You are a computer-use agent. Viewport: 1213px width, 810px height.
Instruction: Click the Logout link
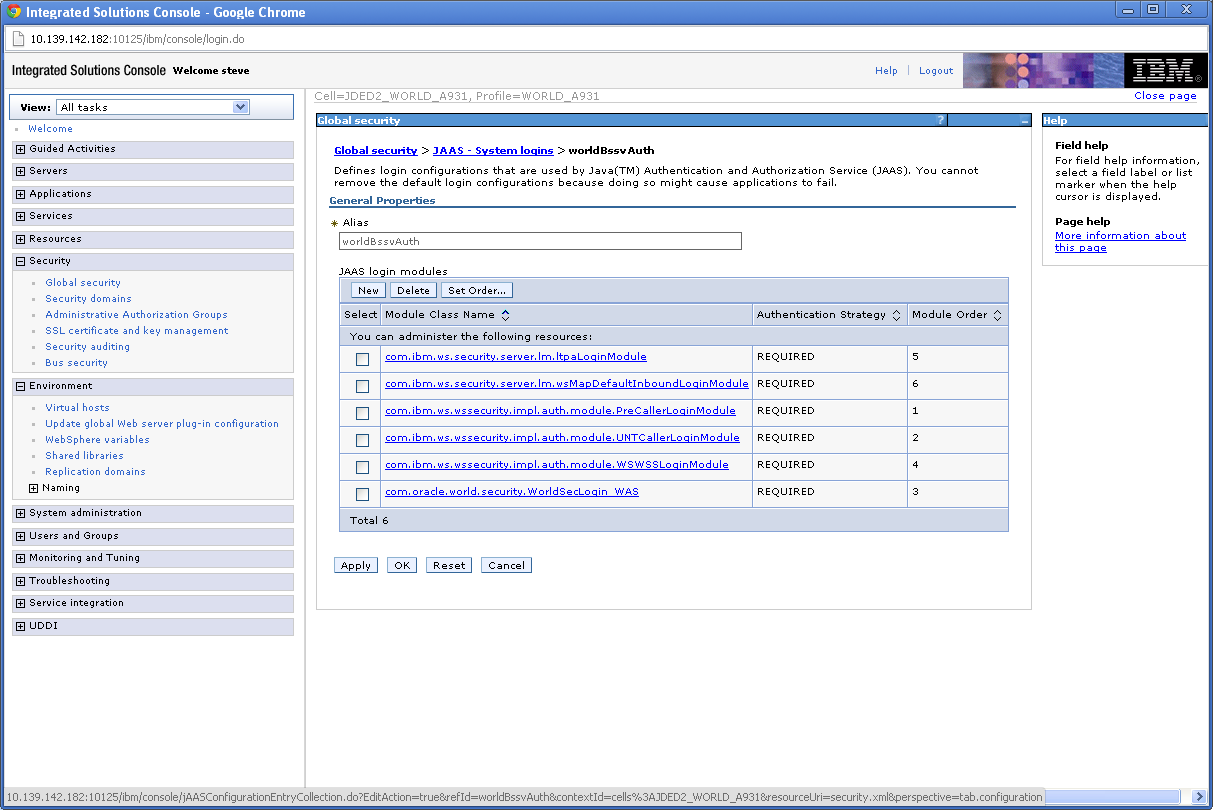[x=936, y=71]
